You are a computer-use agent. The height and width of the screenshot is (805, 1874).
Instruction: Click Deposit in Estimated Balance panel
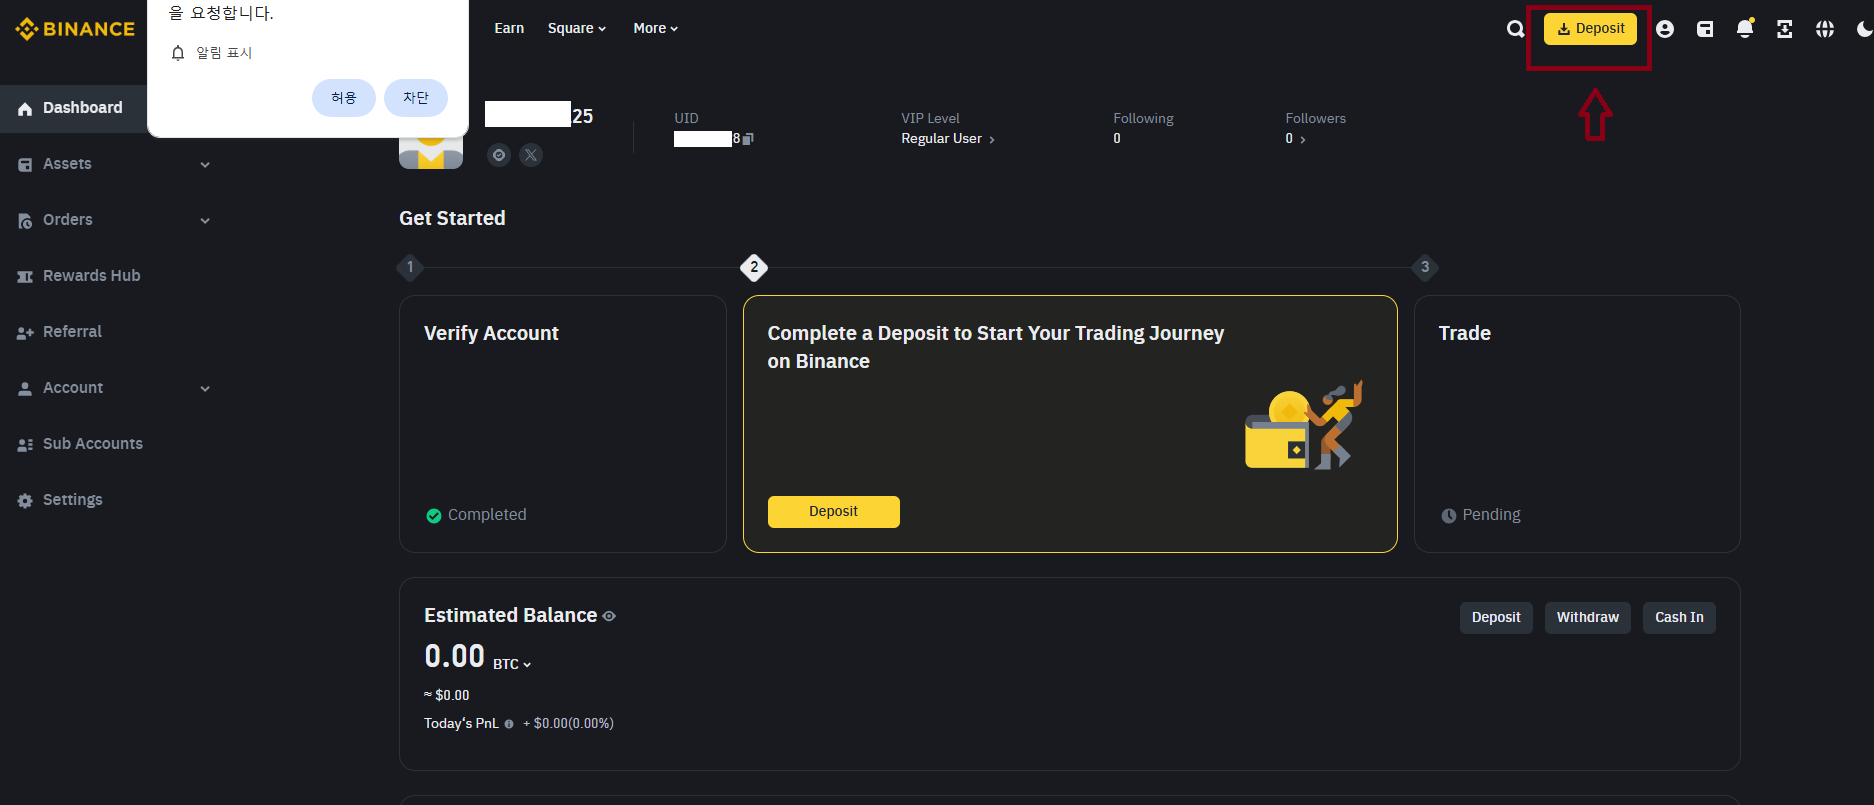coord(1496,618)
